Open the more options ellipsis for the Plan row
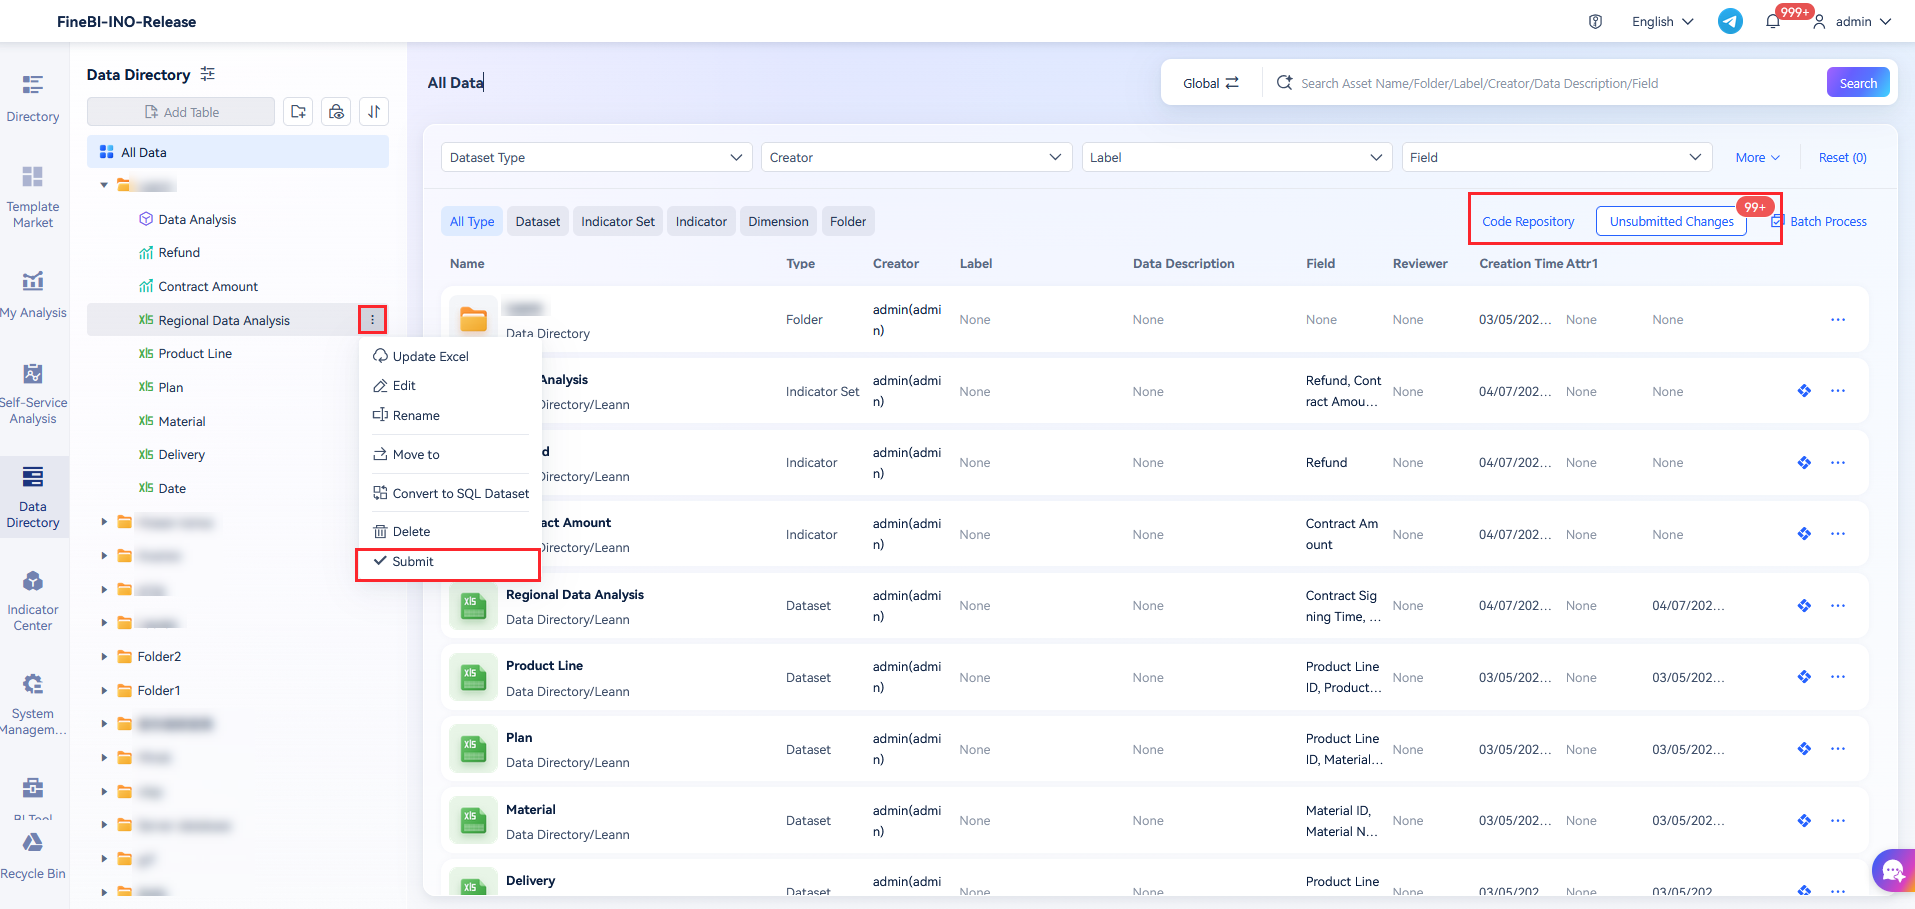The width and height of the screenshot is (1915, 909). (1838, 749)
